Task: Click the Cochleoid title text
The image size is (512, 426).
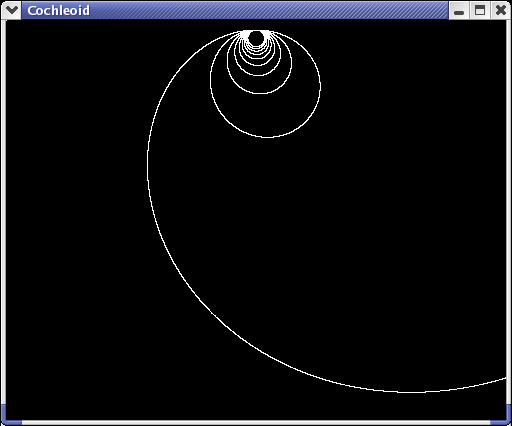Action: coord(58,11)
